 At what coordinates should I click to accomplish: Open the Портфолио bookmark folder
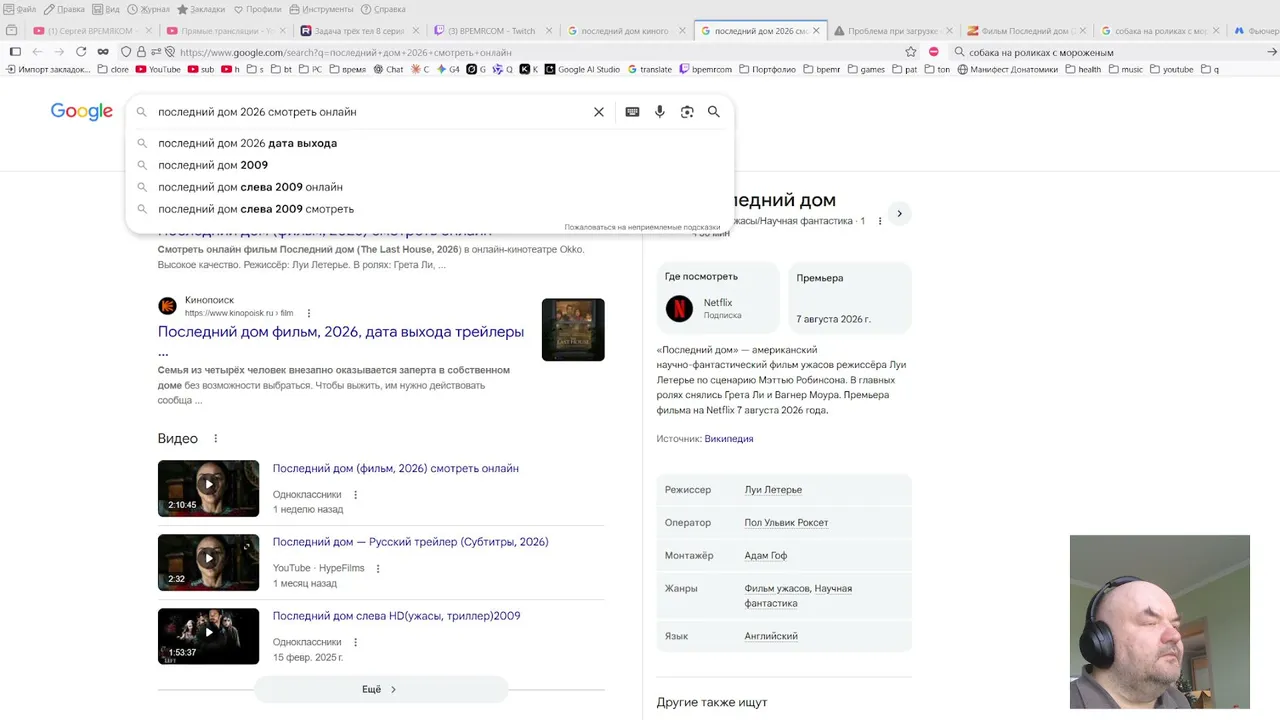(767, 70)
